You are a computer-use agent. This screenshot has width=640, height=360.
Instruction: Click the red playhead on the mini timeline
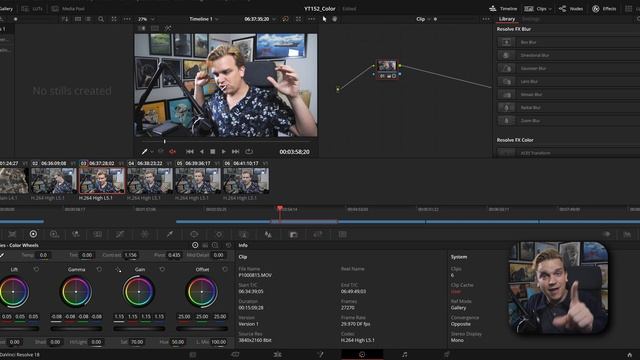click(x=280, y=209)
